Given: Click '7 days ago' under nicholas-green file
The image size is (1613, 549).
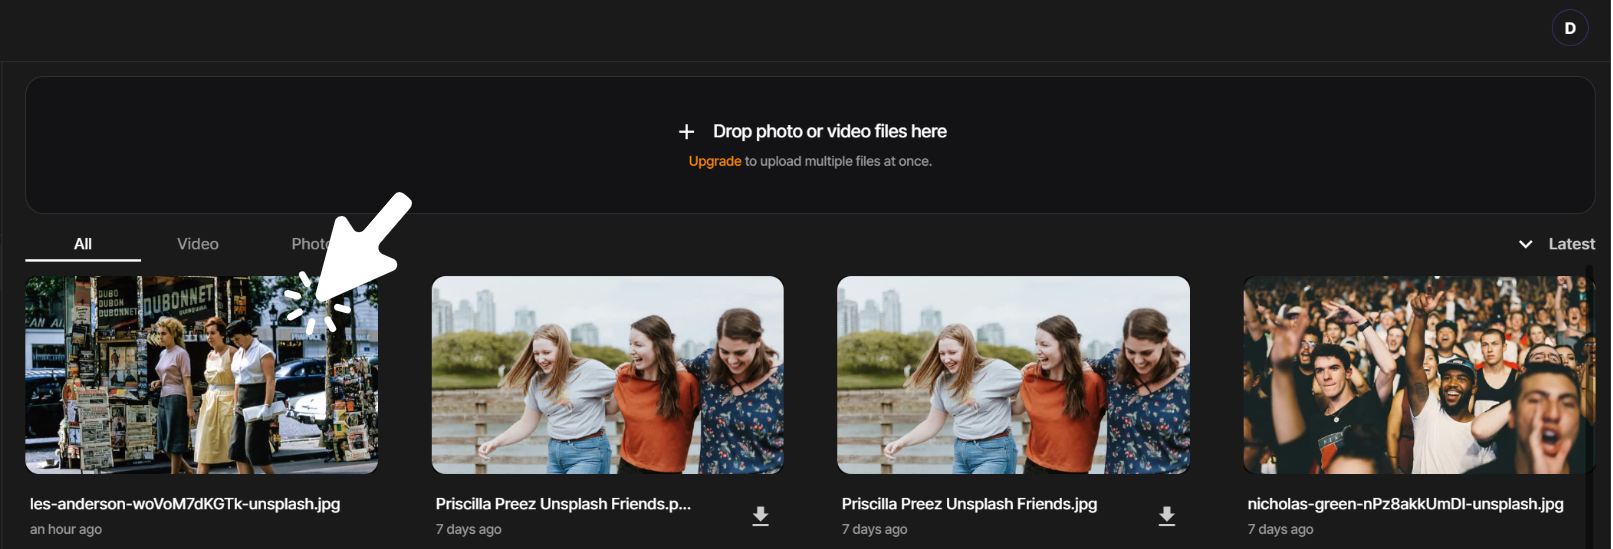Looking at the screenshot, I should [x=1280, y=530].
